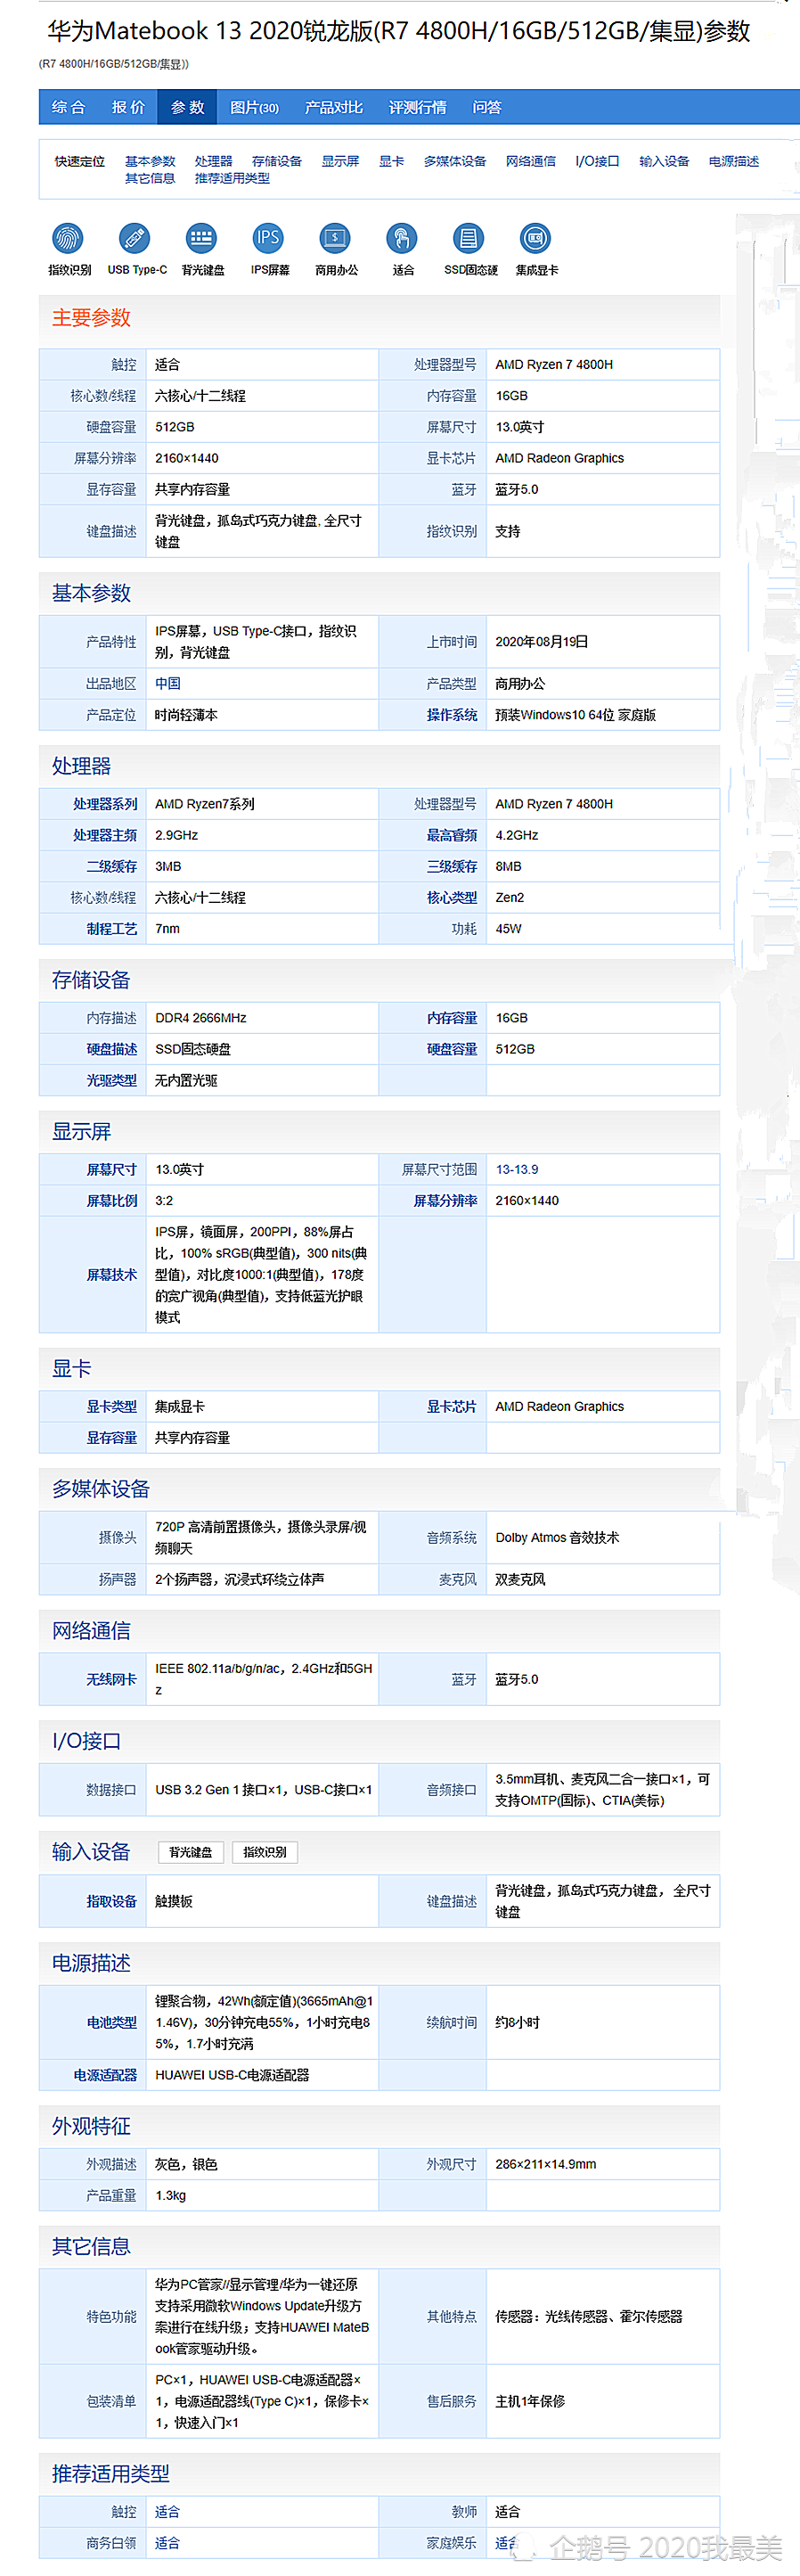
Task: Click the 1.3kg product weight value
Action: coord(171,2196)
